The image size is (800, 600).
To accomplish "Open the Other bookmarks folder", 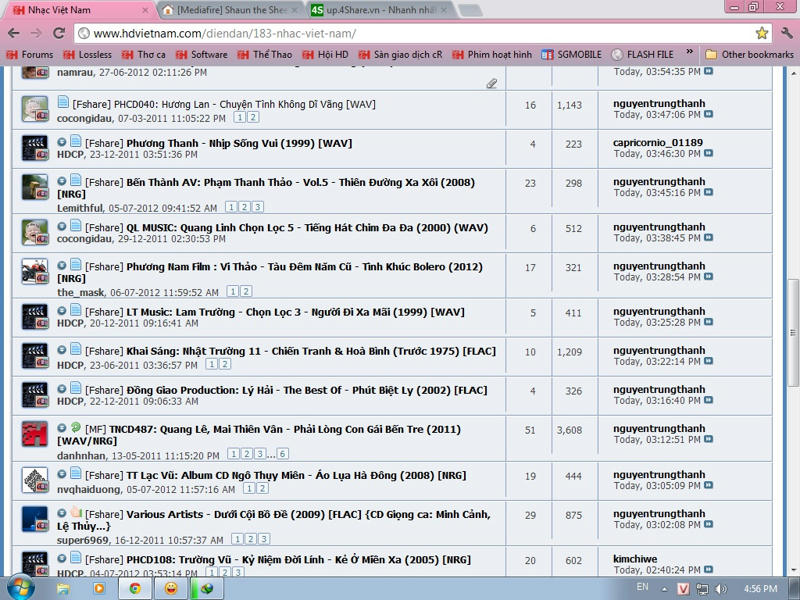I will (749, 55).
